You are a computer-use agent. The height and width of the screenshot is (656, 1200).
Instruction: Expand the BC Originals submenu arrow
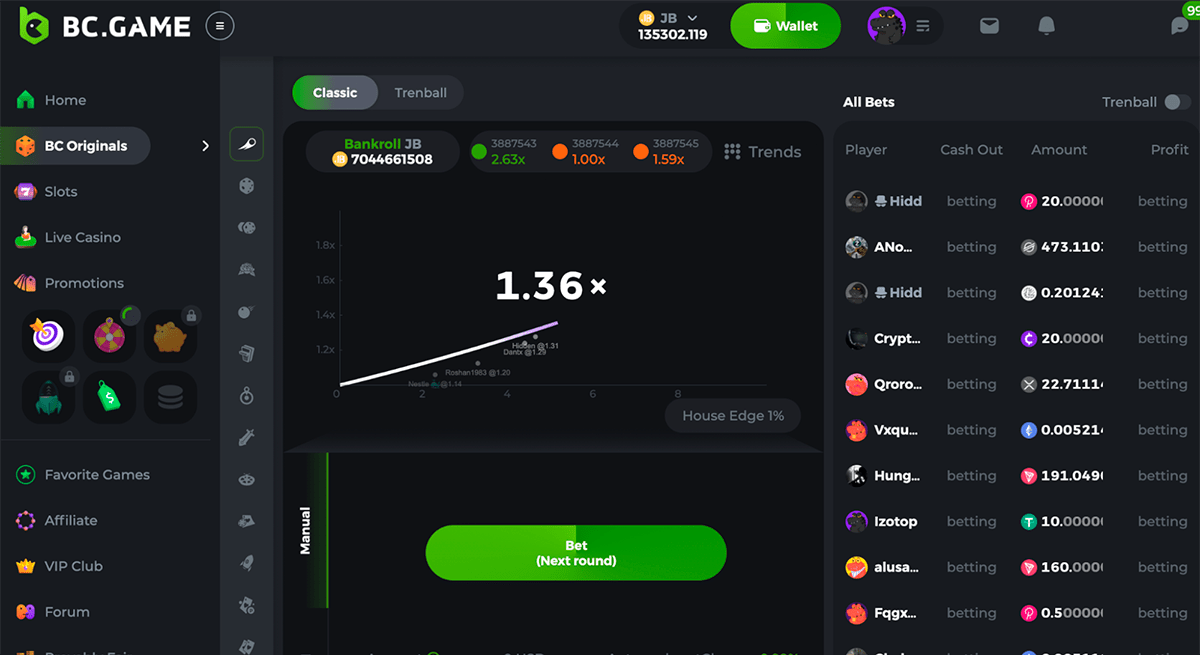pos(206,146)
